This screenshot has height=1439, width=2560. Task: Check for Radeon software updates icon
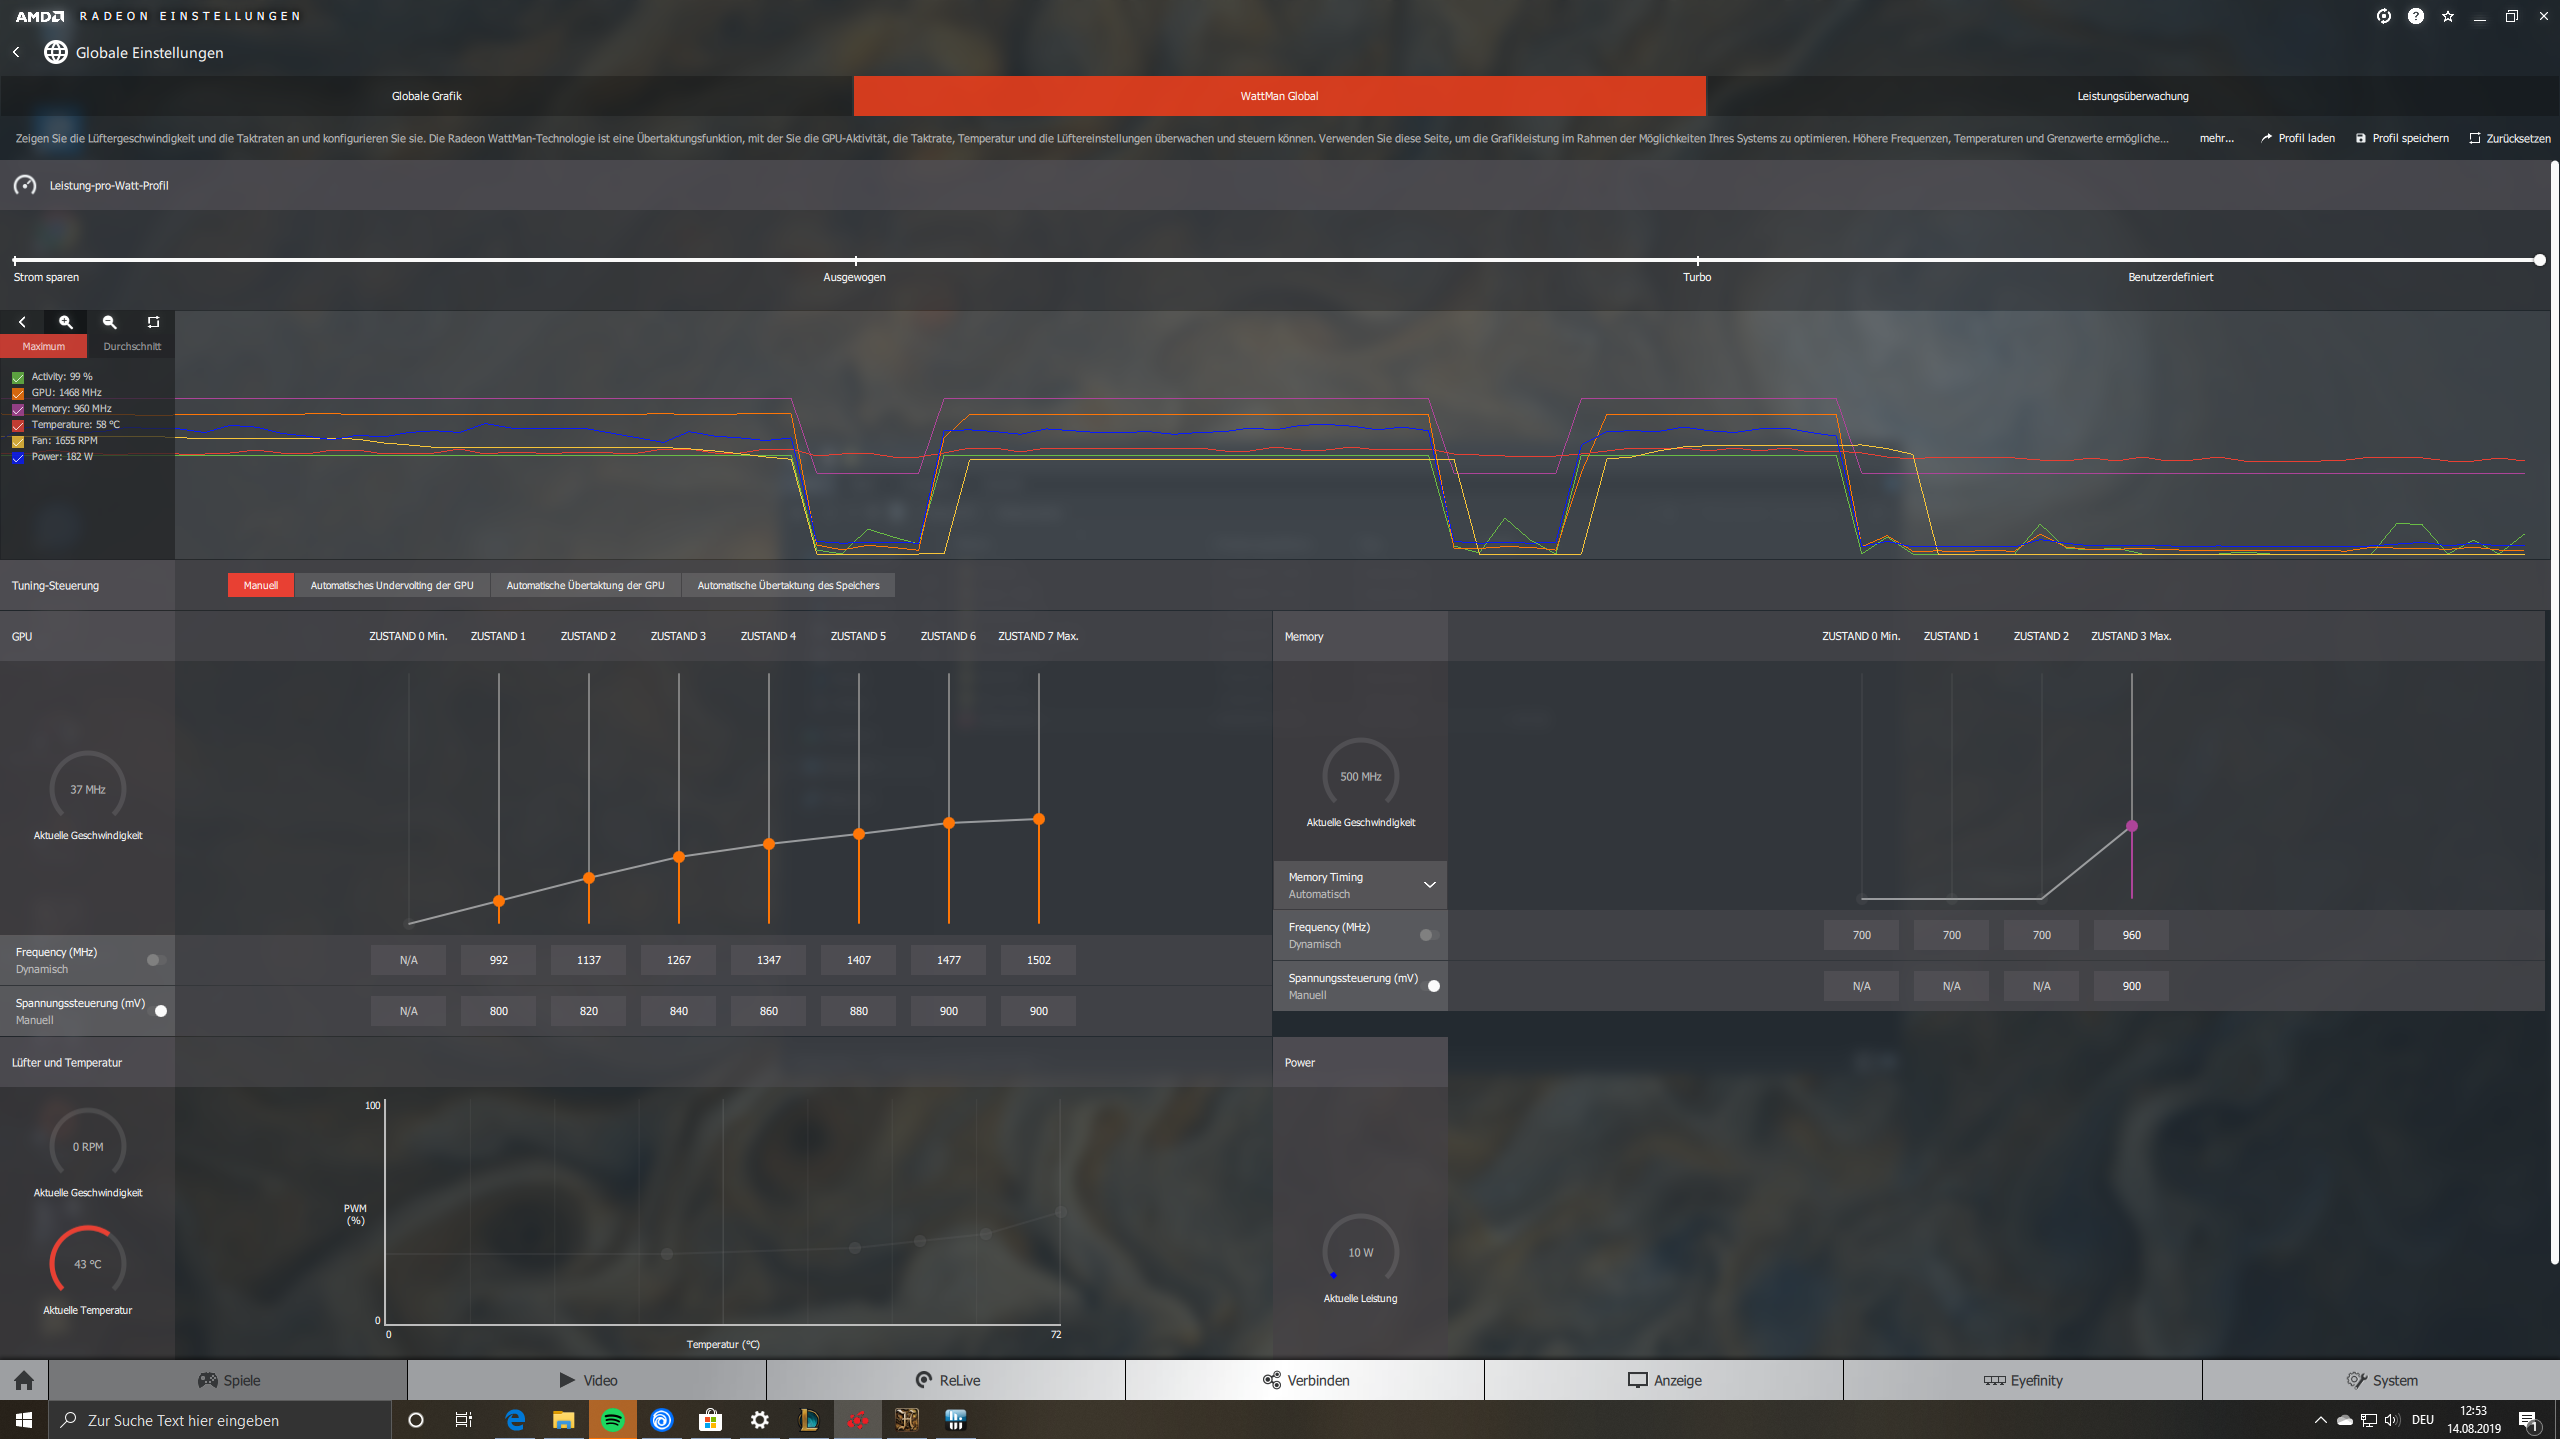pyautogui.click(x=2384, y=16)
